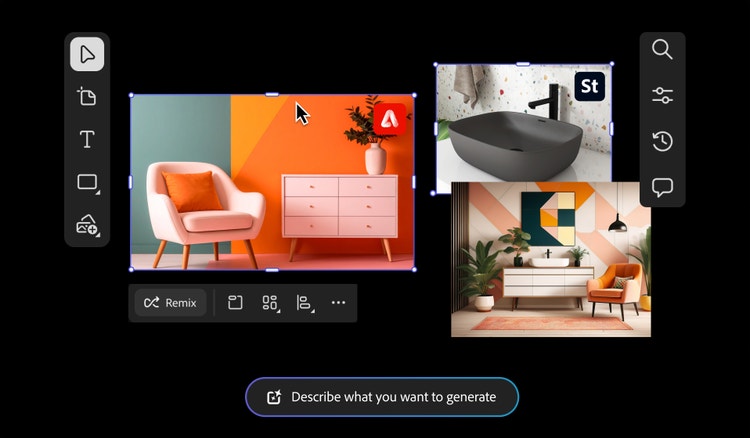The height and width of the screenshot is (438, 750).
Task: Open the version history clock icon
Action: (662, 141)
